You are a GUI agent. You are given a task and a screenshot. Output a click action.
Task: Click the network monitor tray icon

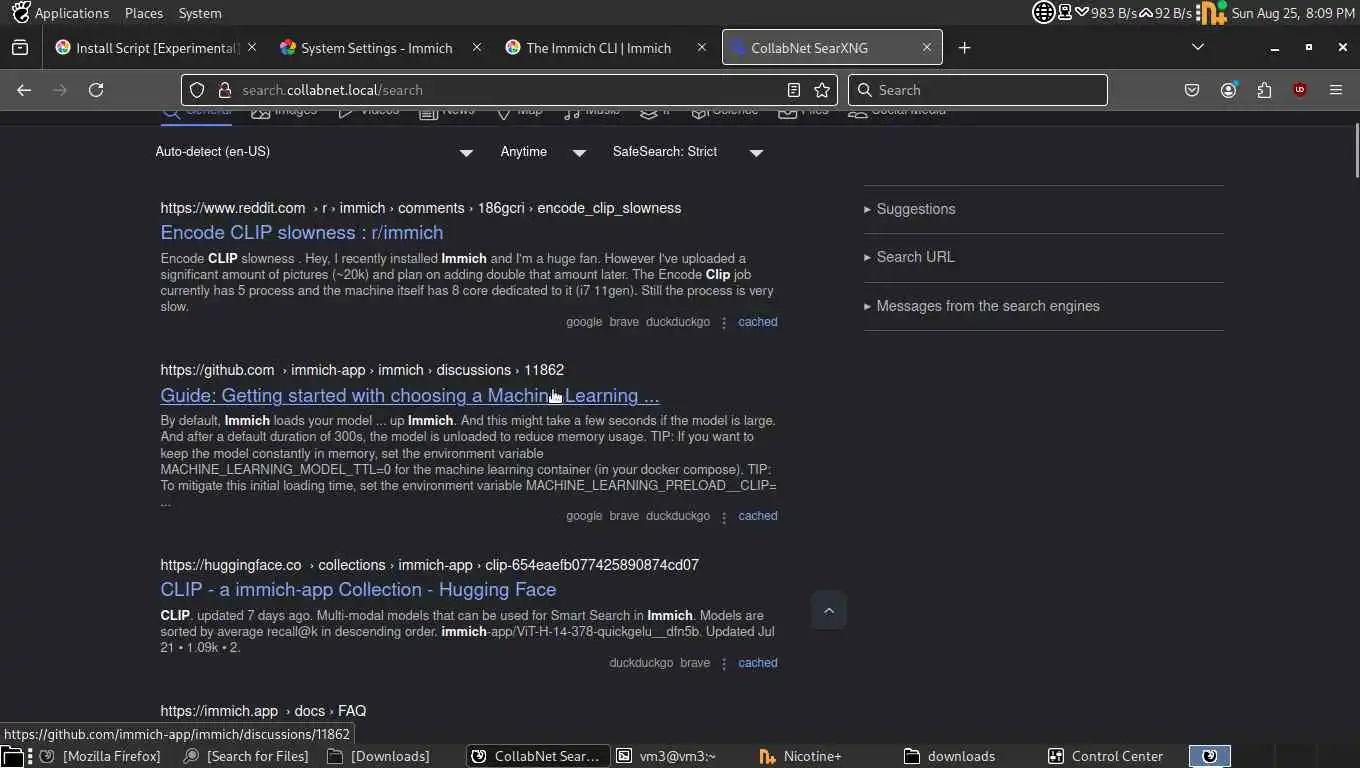1065,13
